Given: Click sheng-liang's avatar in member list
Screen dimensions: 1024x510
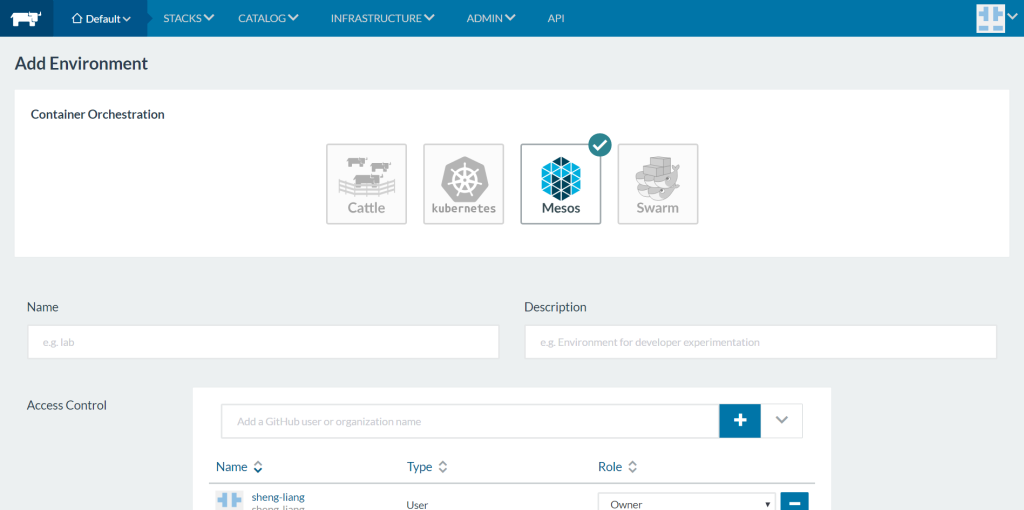Looking at the screenshot, I should (229, 501).
